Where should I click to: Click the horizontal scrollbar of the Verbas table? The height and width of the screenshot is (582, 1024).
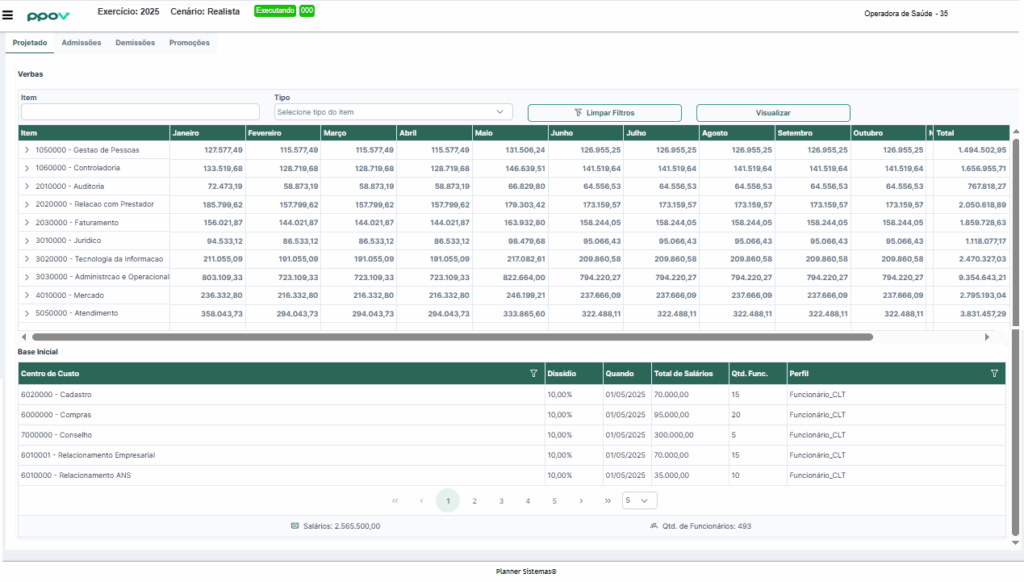[x=452, y=337]
